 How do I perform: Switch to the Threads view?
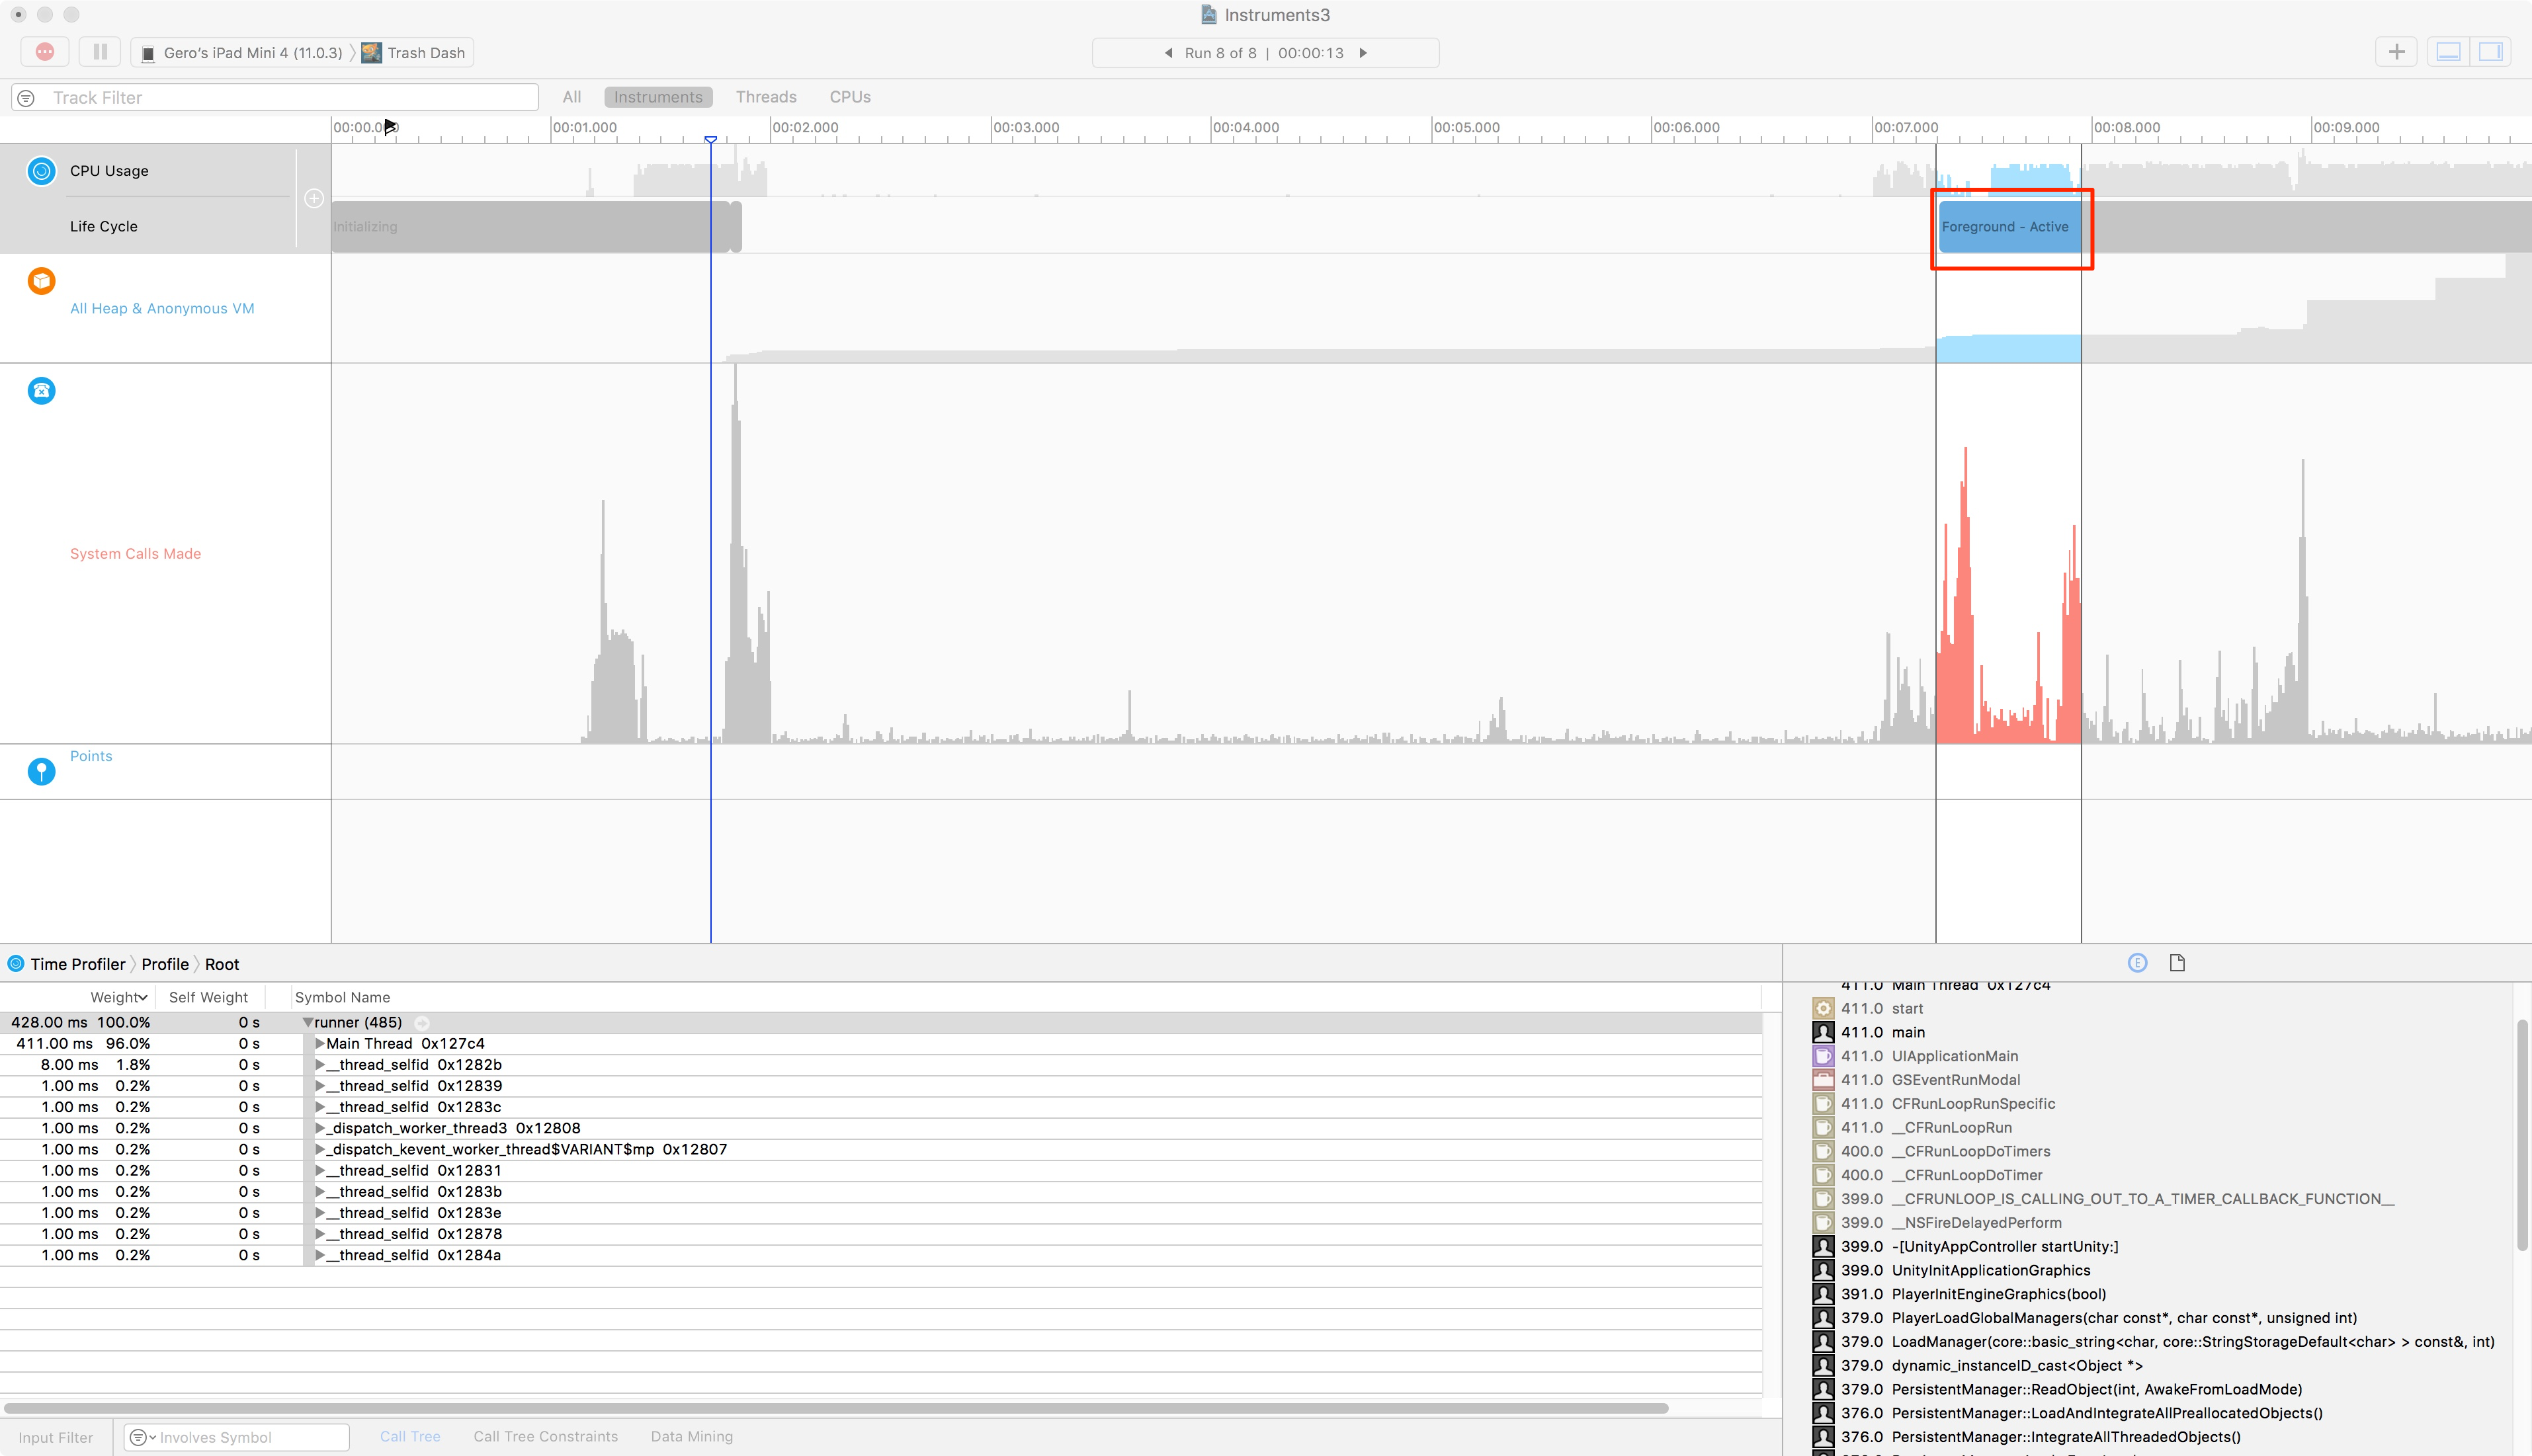coord(765,96)
